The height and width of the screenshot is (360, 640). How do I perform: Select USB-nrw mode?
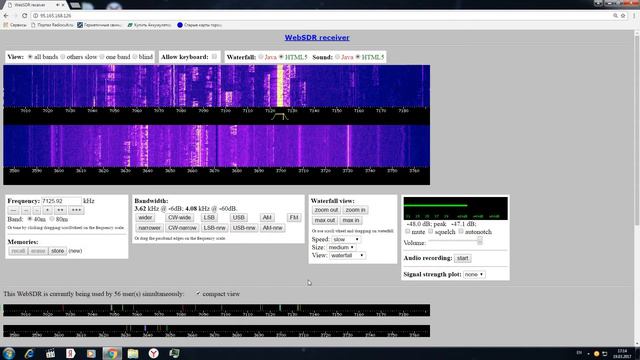pos(244,228)
